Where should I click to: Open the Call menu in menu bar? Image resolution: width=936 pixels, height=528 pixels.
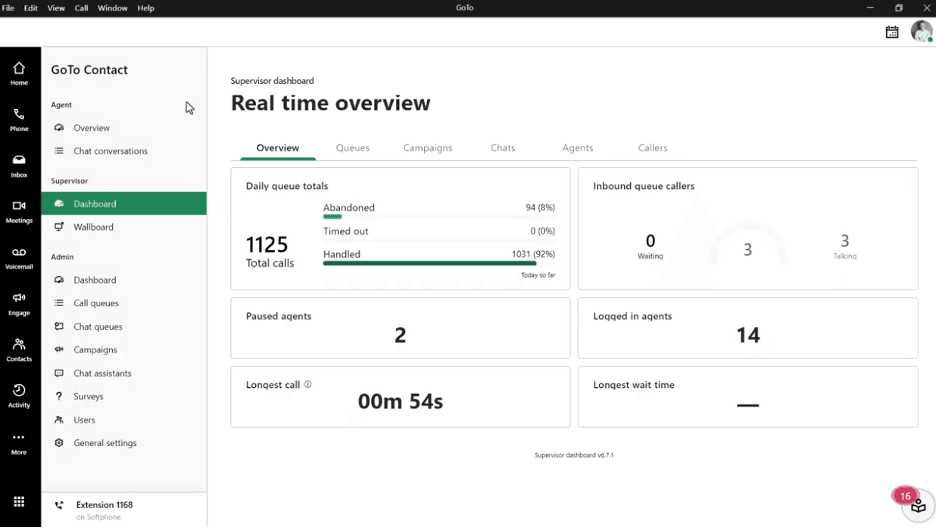[x=81, y=8]
